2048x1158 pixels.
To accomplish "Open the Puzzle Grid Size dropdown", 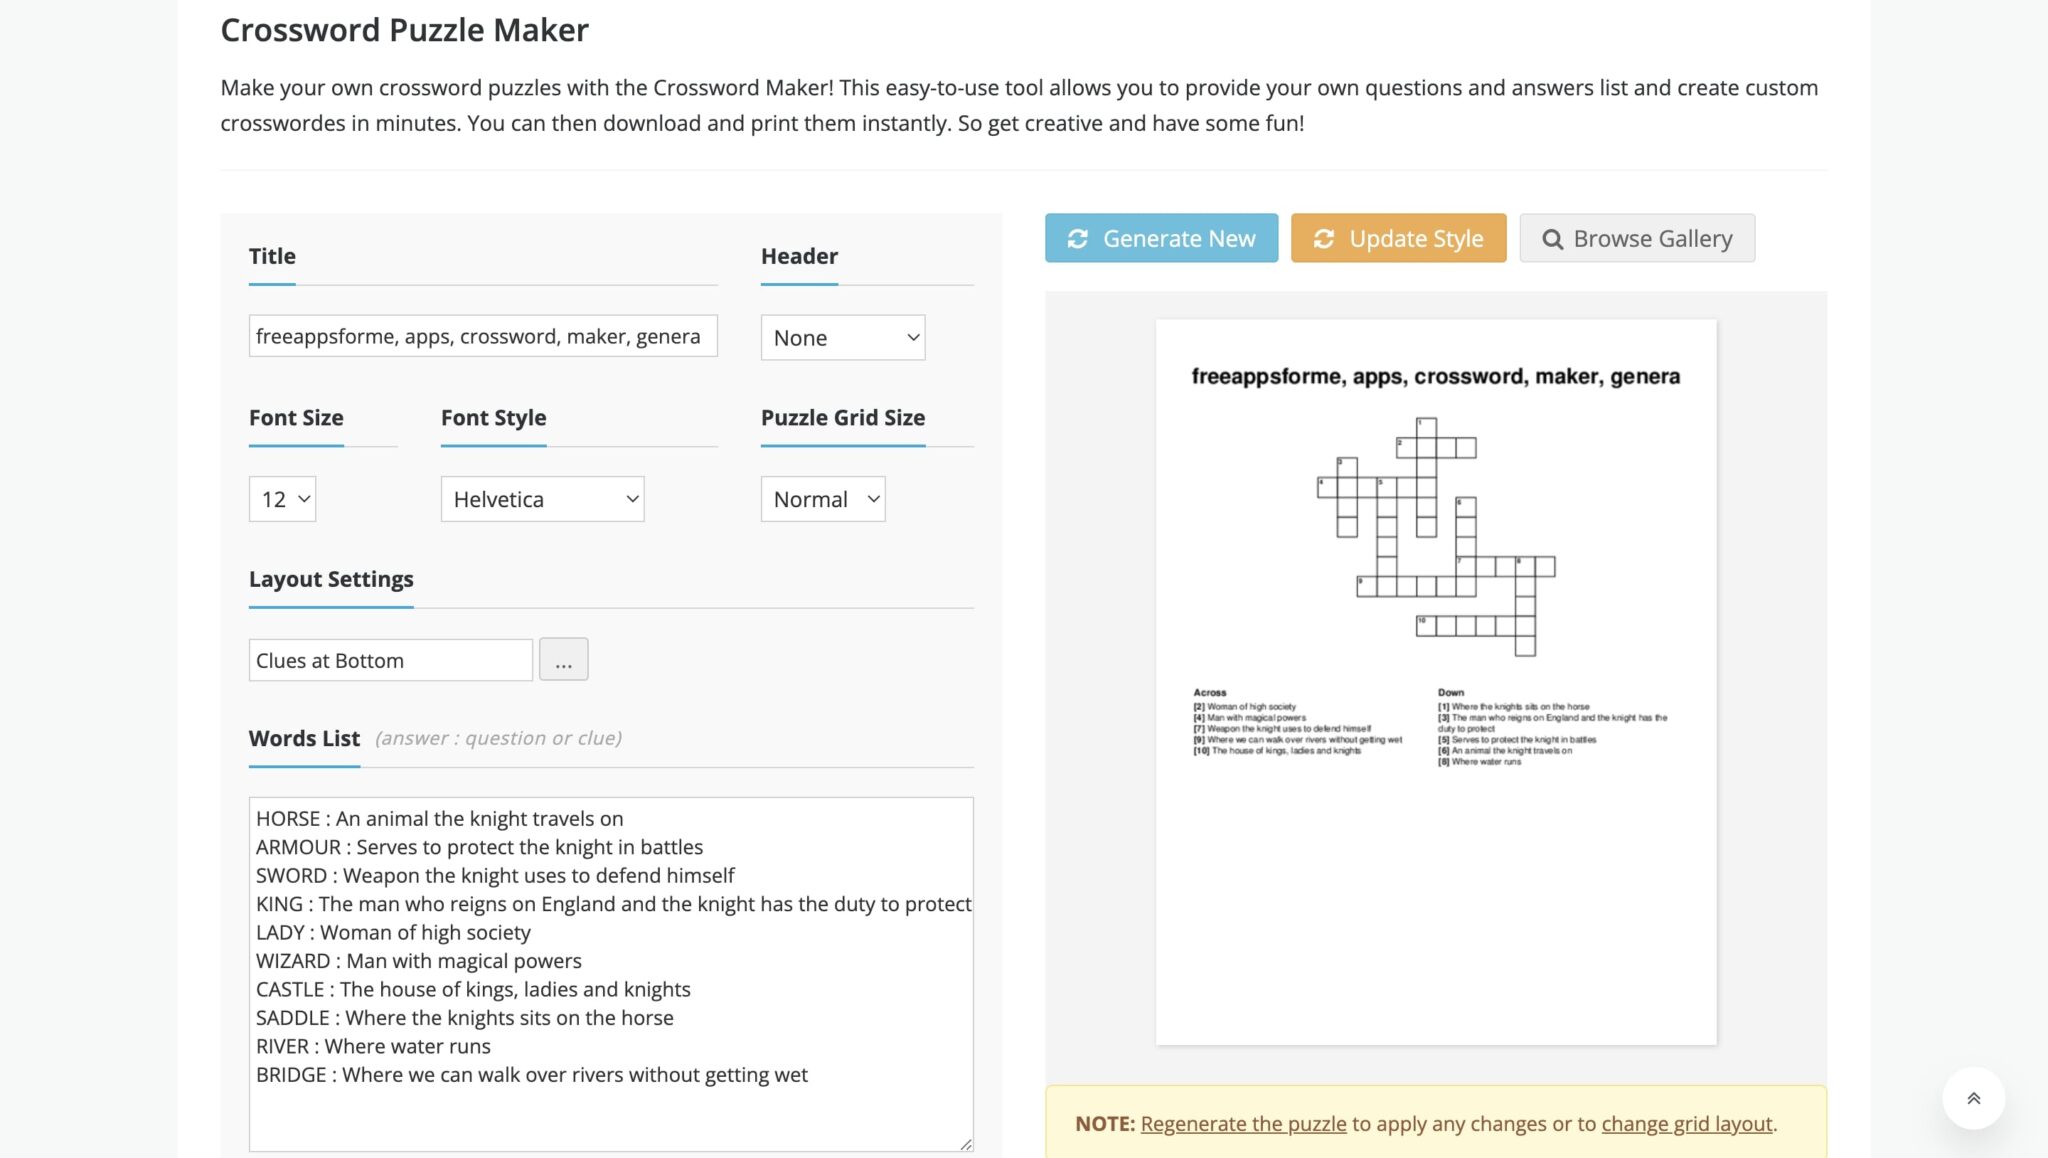I will click(822, 499).
